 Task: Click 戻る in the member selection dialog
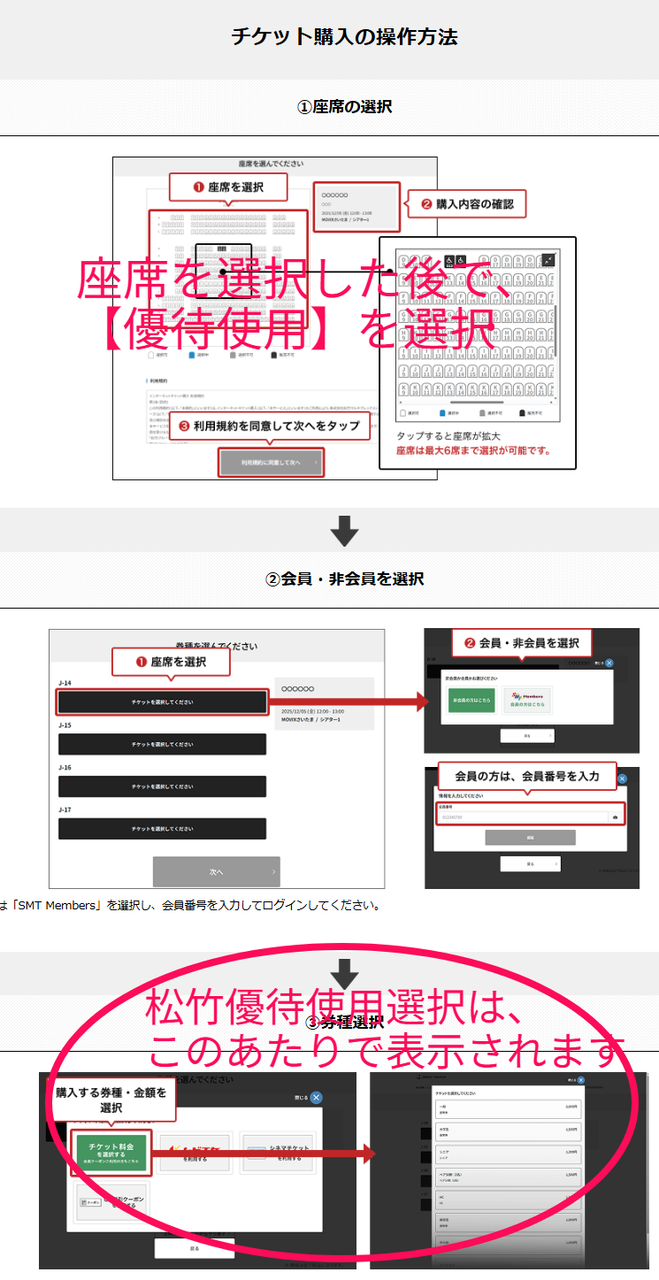(527, 735)
